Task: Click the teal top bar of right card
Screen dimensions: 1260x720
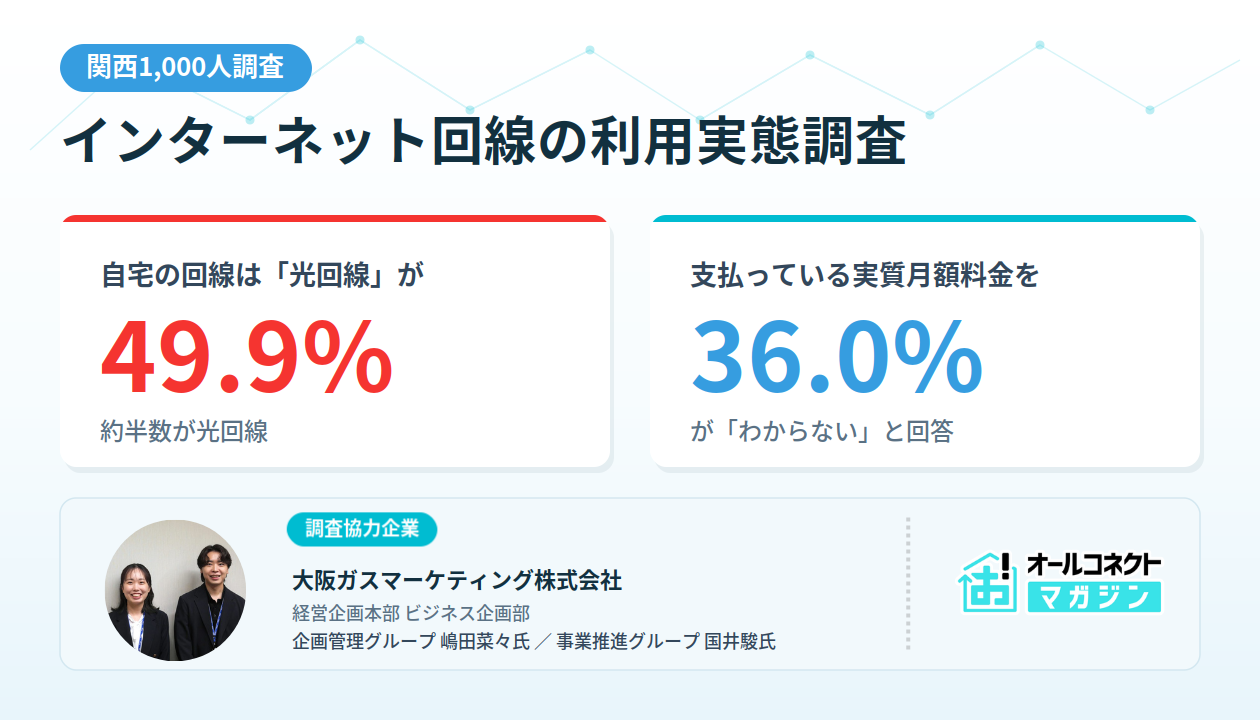Action: 925,218
